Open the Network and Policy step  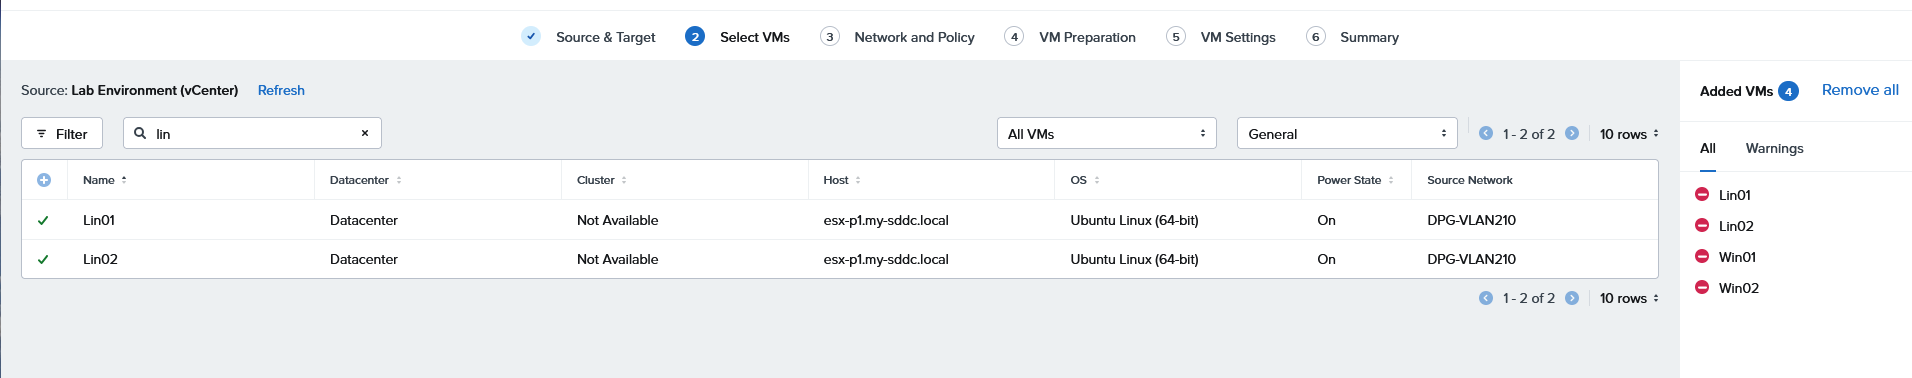[x=914, y=37]
